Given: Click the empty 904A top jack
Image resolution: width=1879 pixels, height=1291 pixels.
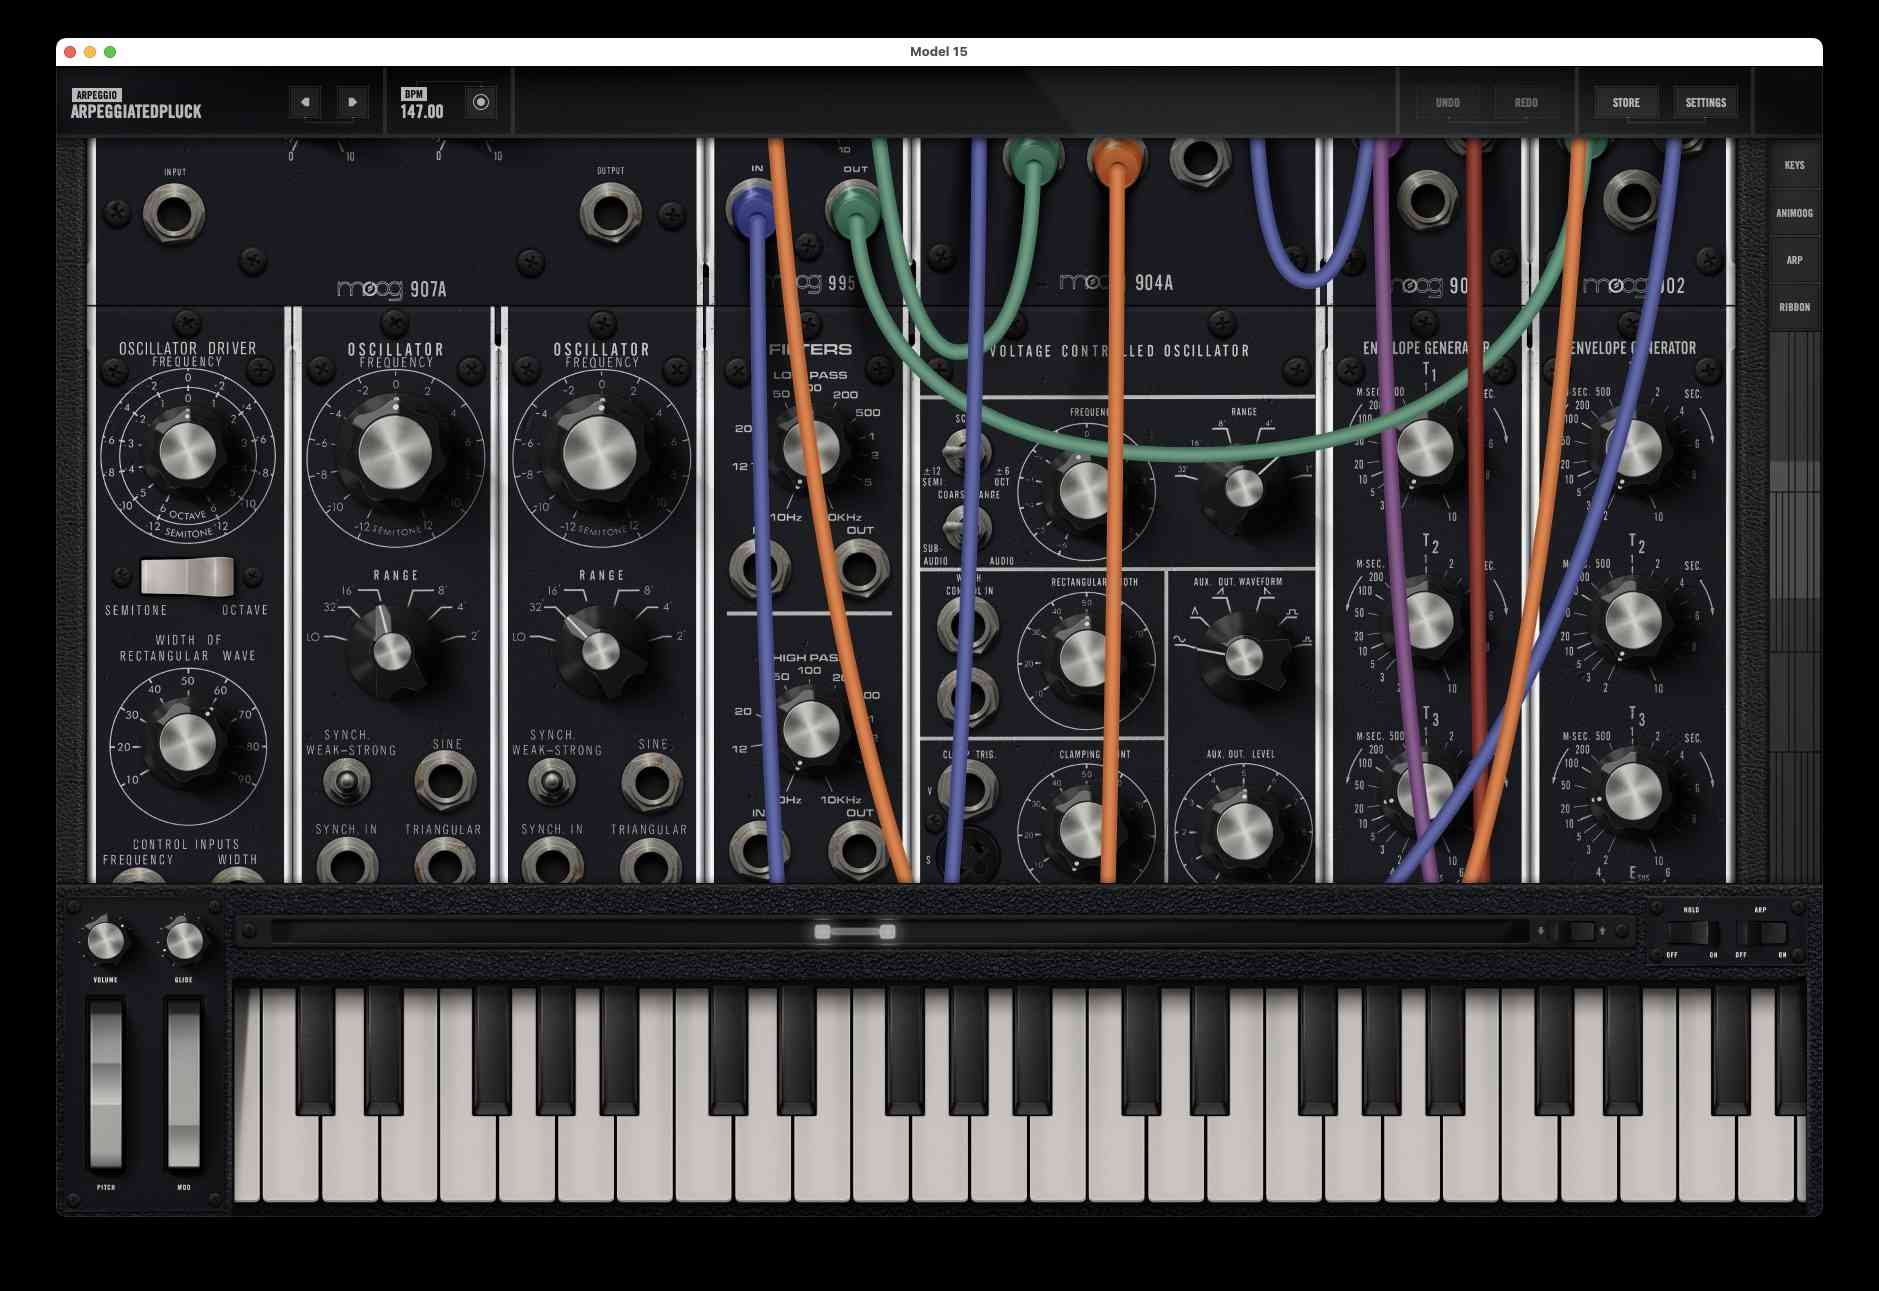Looking at the screenshot, I should [1200, 160].
